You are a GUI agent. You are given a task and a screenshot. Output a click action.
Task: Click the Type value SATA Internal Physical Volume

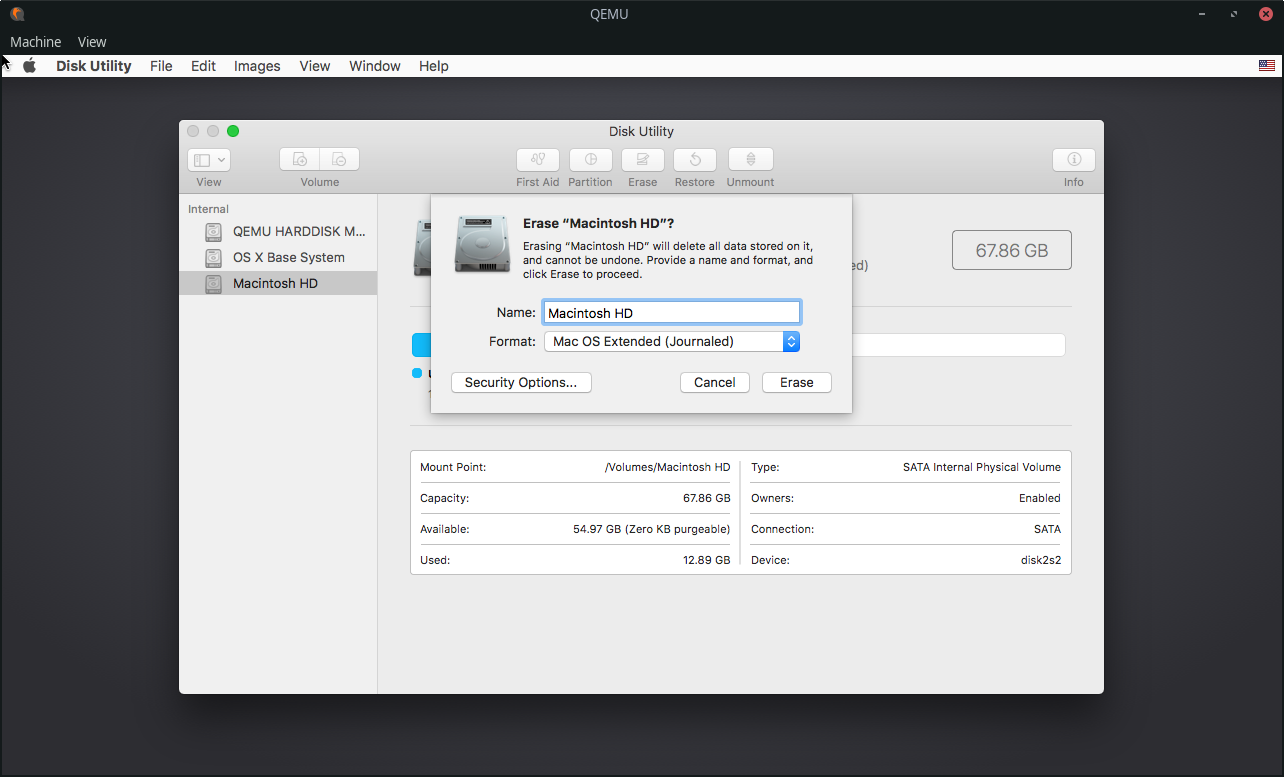coord(982,467)
